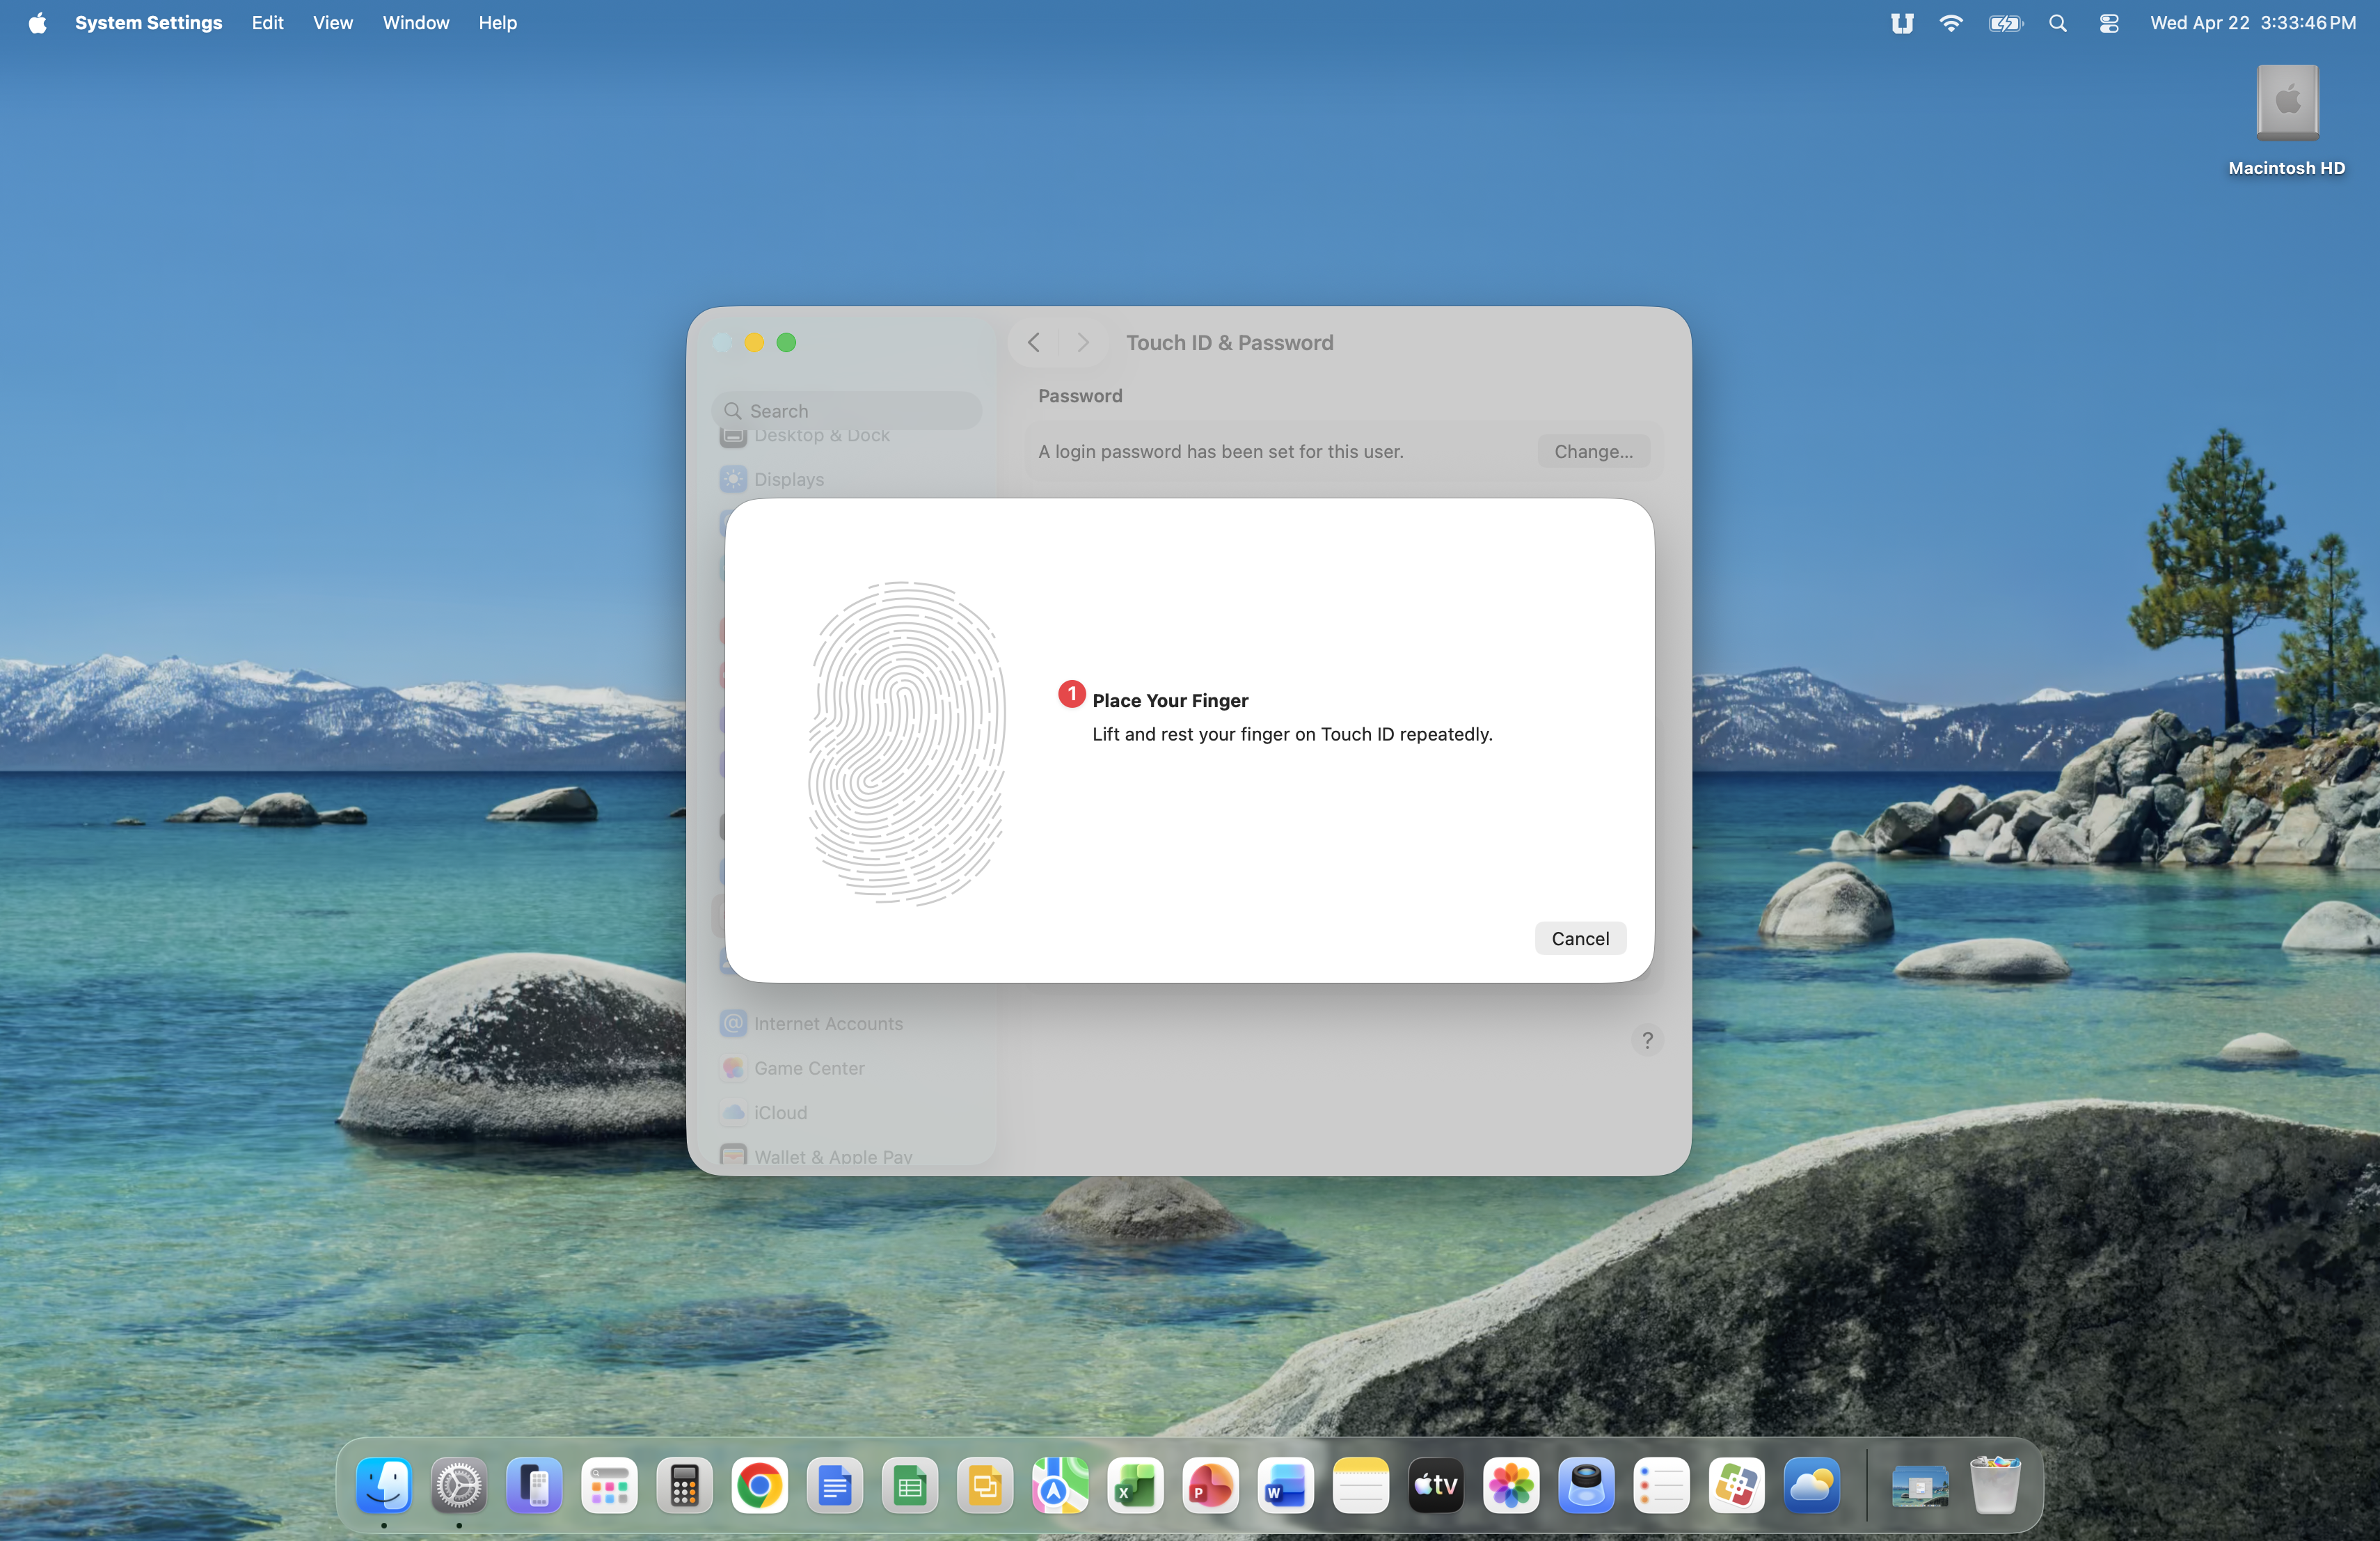
Task: Click the Wi-Fi status icon
Action: pos(1950,23)
